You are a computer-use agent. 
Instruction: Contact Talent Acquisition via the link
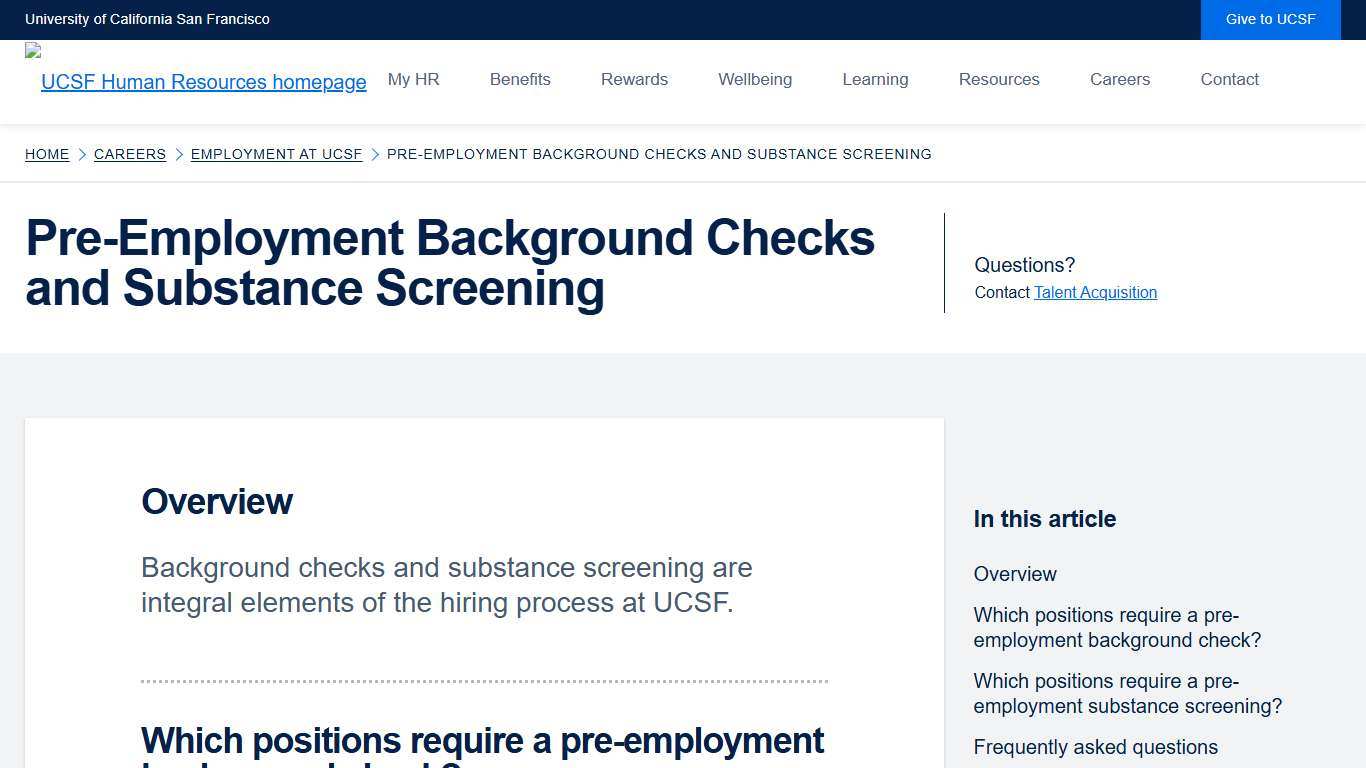point(1095,292)
